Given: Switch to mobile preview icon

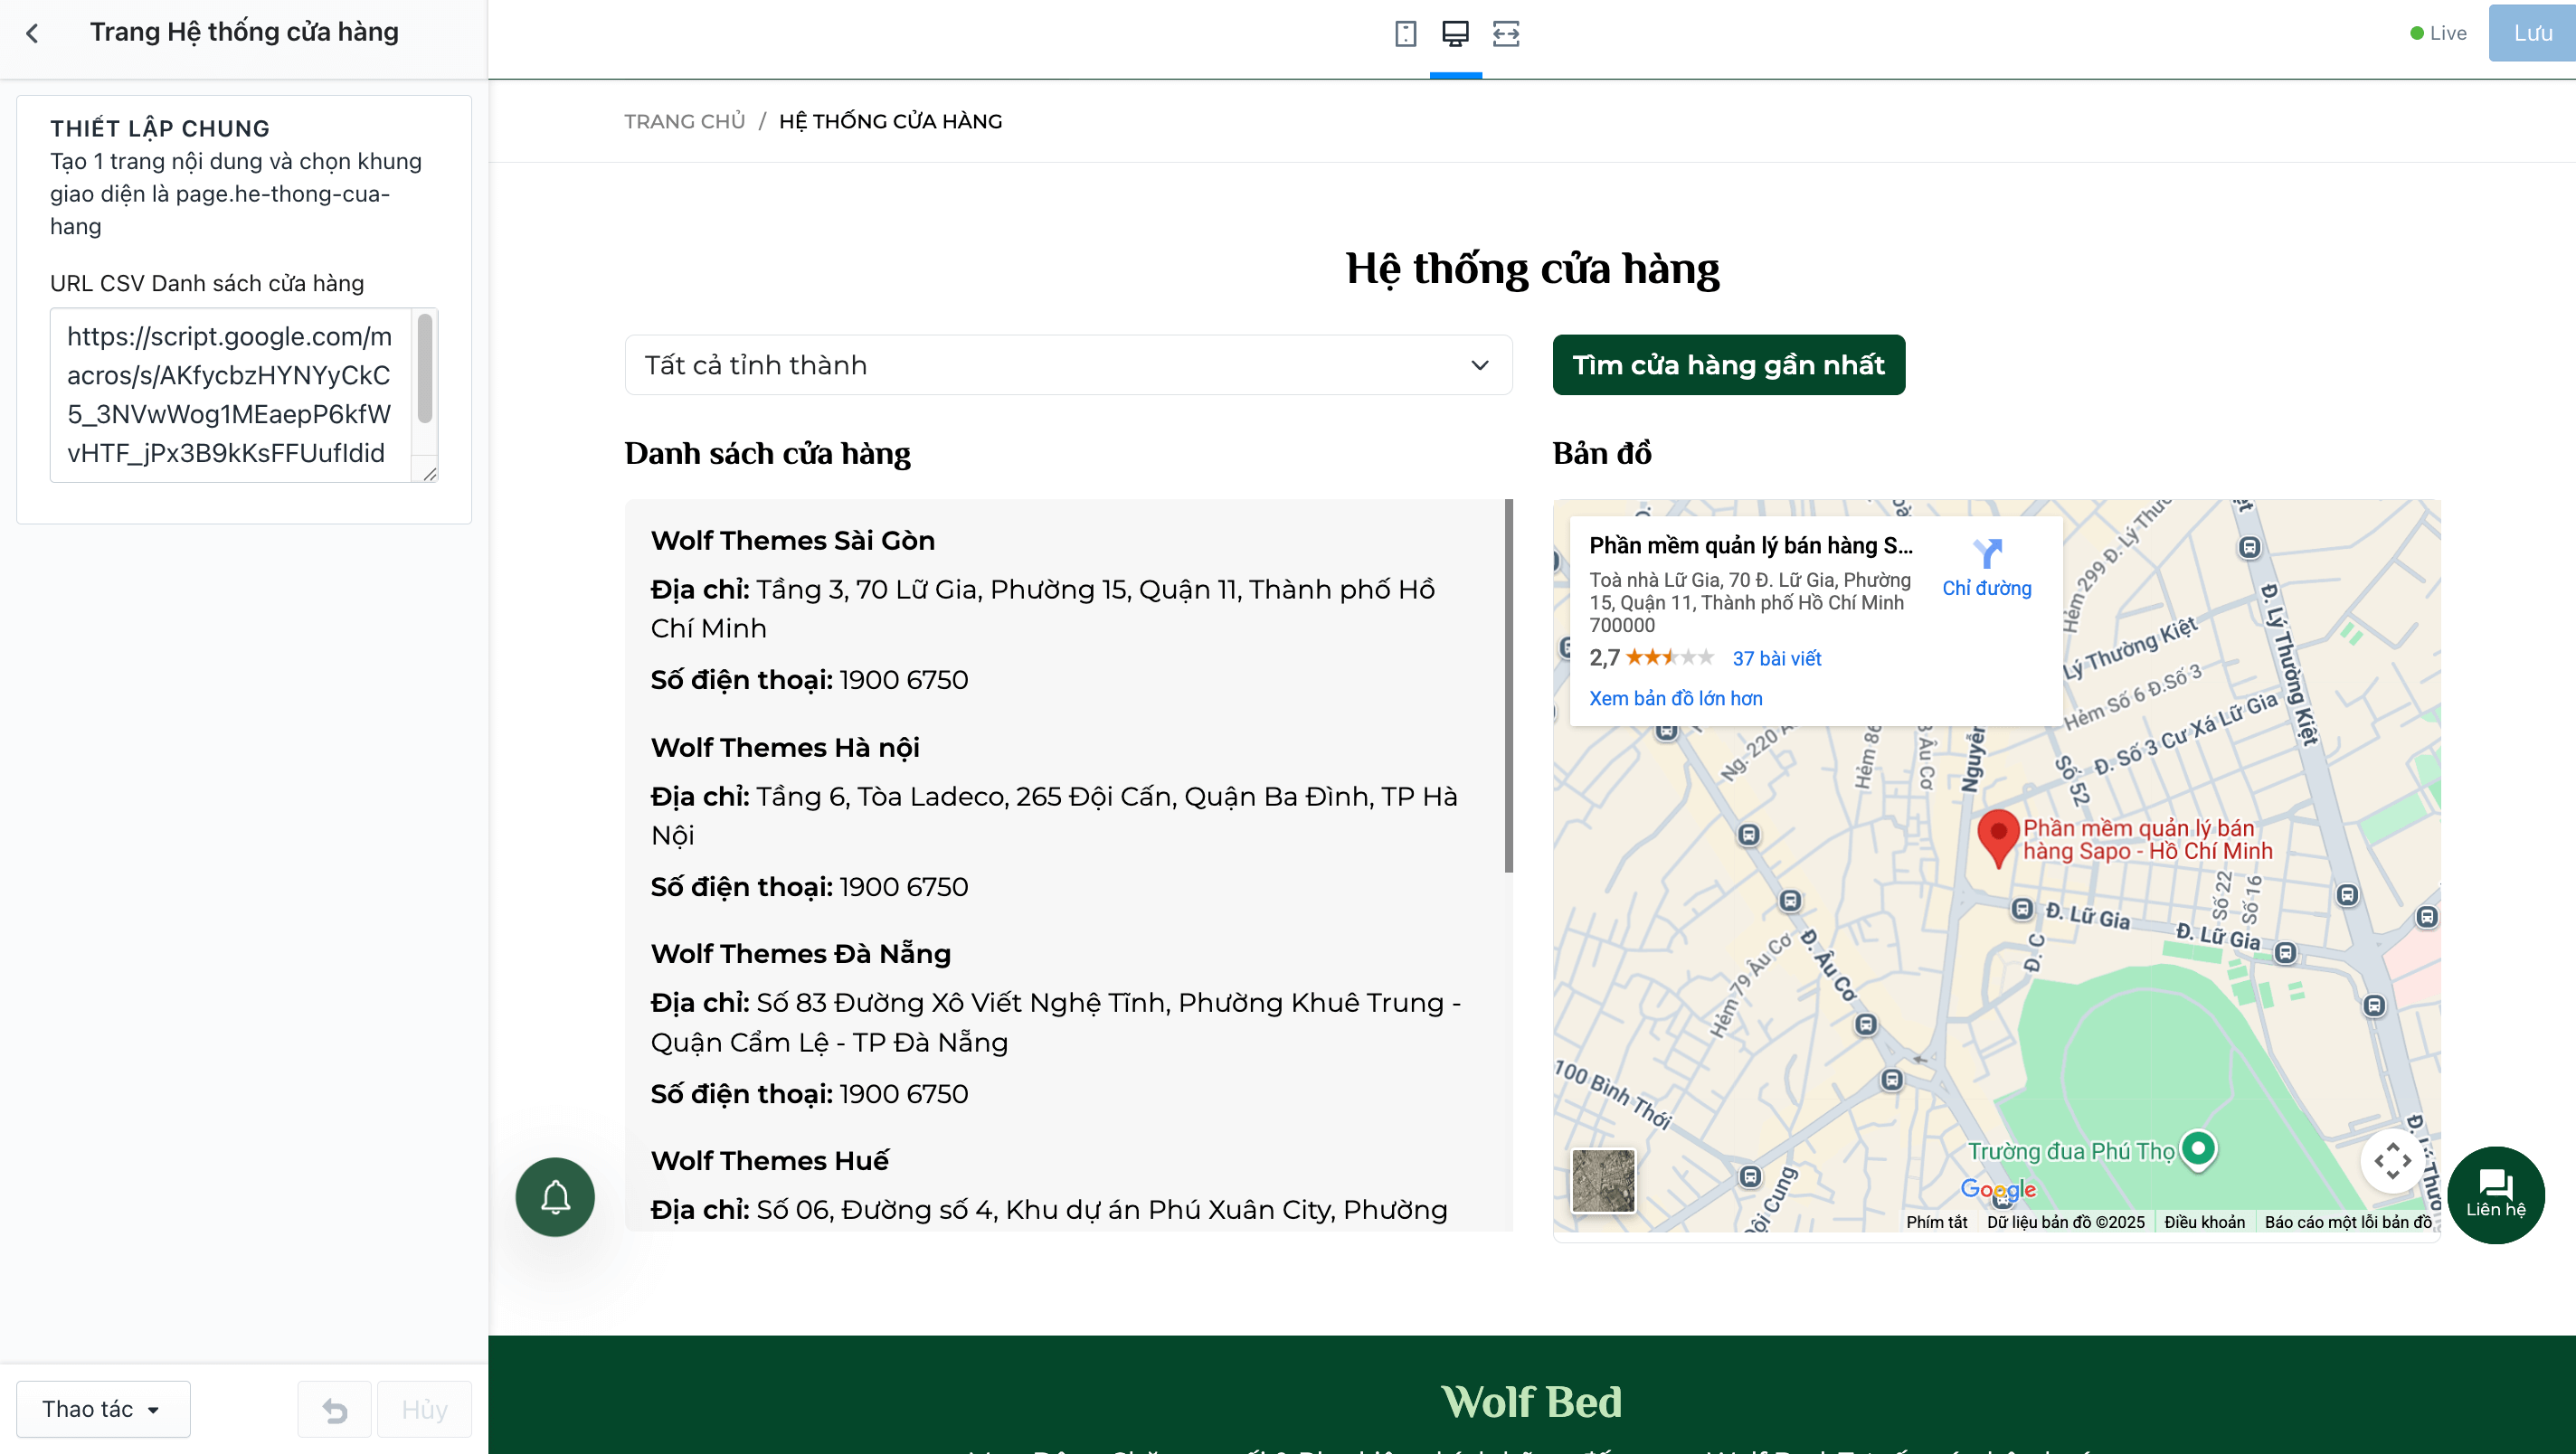Looking at the screenshot, I should tap(1405, 34).
